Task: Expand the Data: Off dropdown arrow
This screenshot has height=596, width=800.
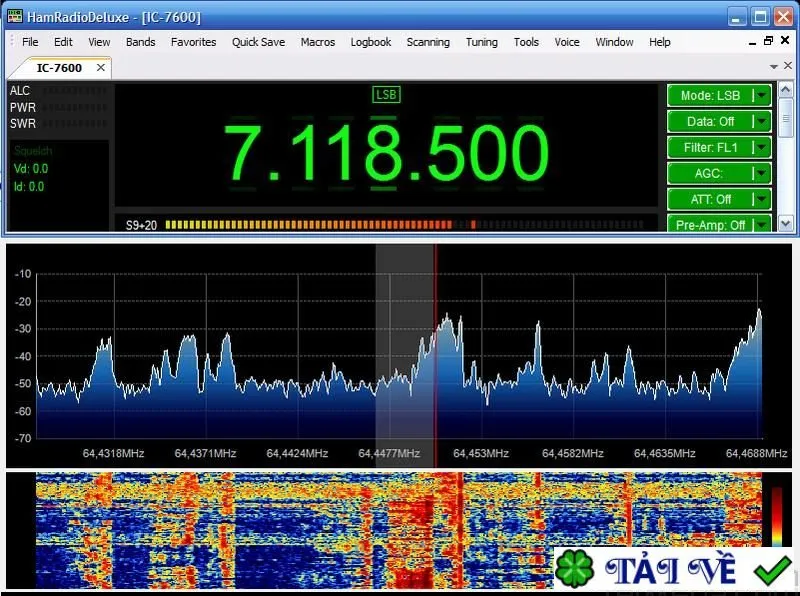Action: pyautogui.click(x=762, y=121)
